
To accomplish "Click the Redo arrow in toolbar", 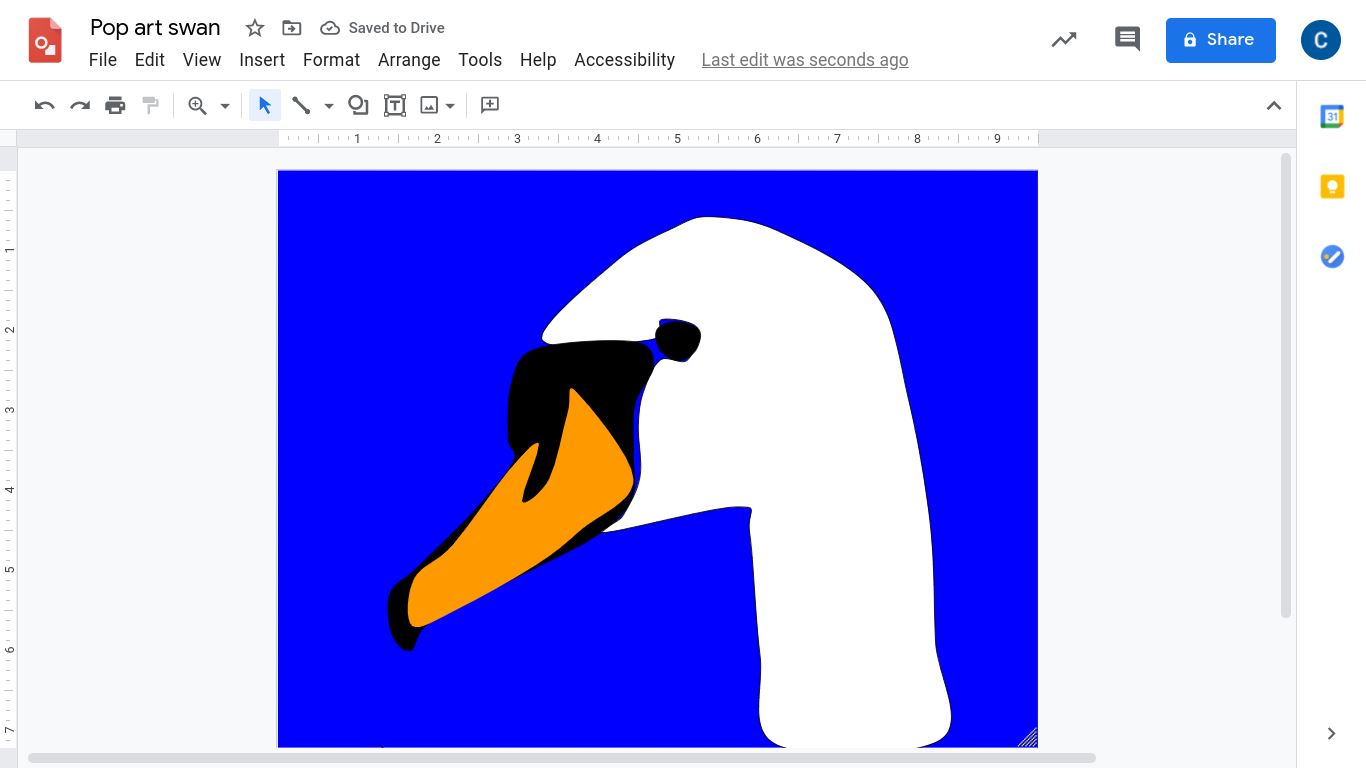I will pos(80,105).
